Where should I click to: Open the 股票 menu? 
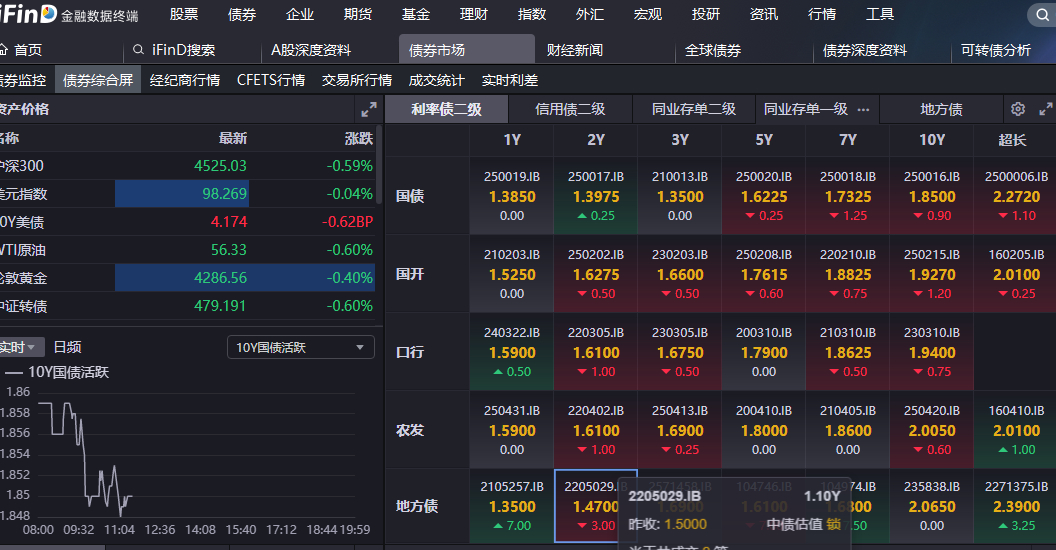[x=183, y=14]
